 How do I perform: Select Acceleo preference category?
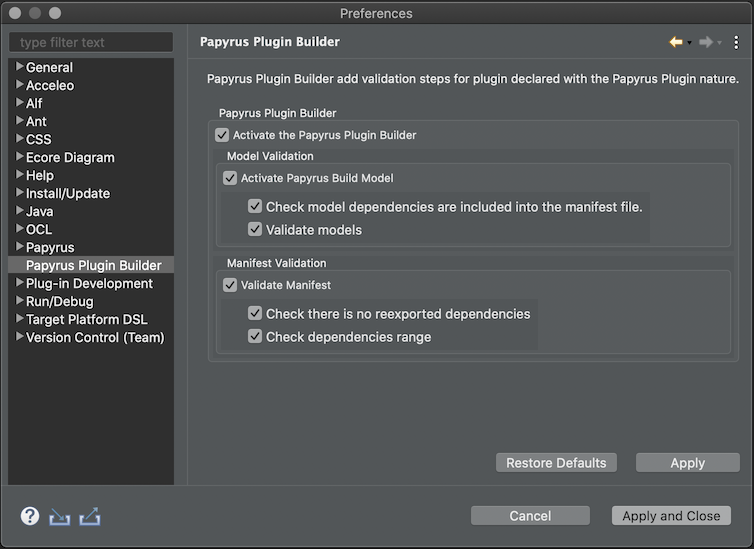[50, 86]
